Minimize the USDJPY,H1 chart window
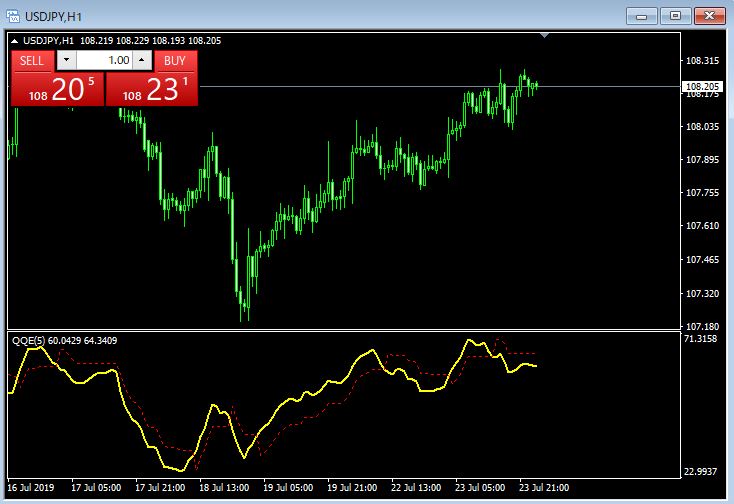 tap(642, 16)
